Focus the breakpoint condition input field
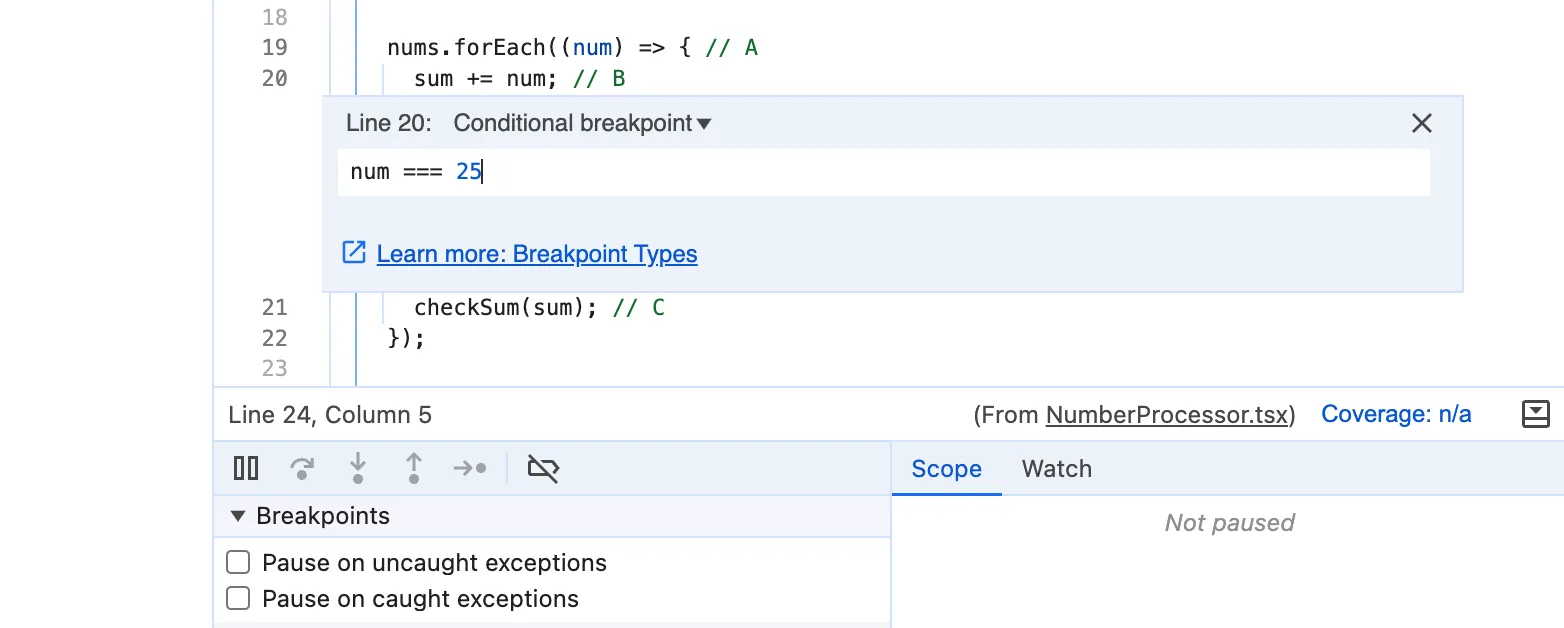The width and height of the screenshot is (1564, 628). (884, 172)
